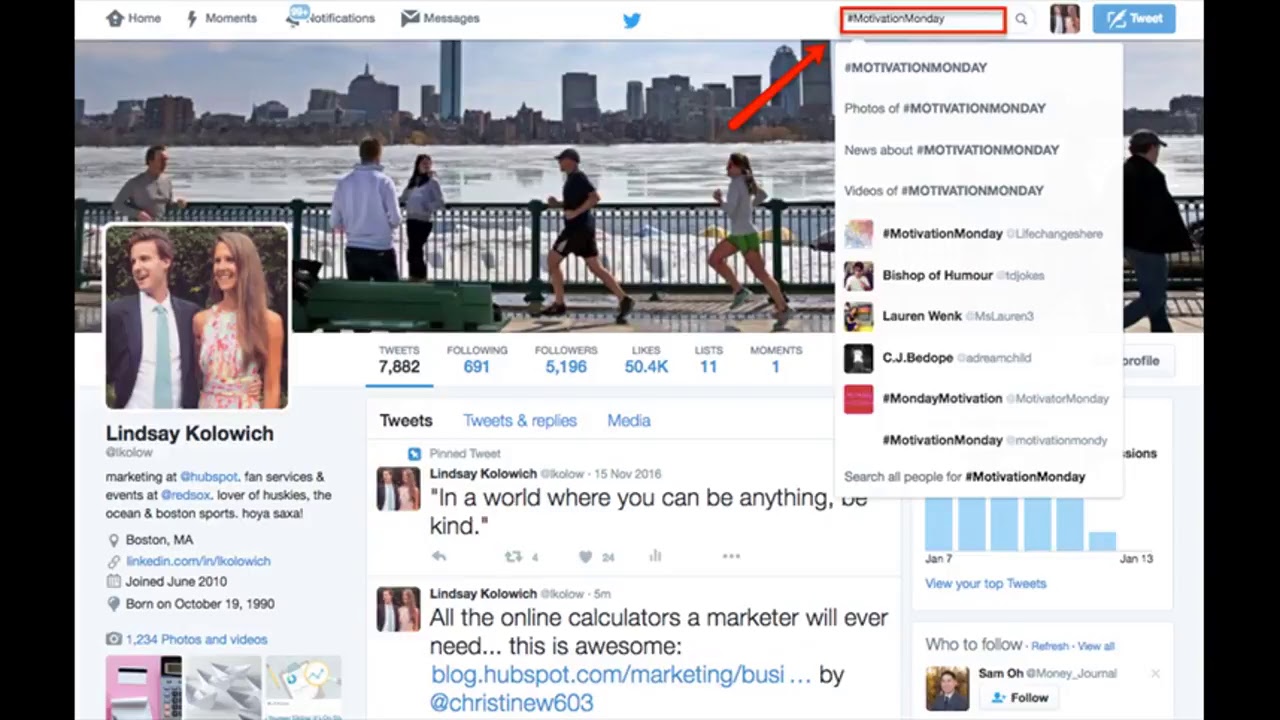Click last short bar in impressions chart
Image resolution: width=1280 pixels, height=720 pixels.
click(x=1102, y=541)
